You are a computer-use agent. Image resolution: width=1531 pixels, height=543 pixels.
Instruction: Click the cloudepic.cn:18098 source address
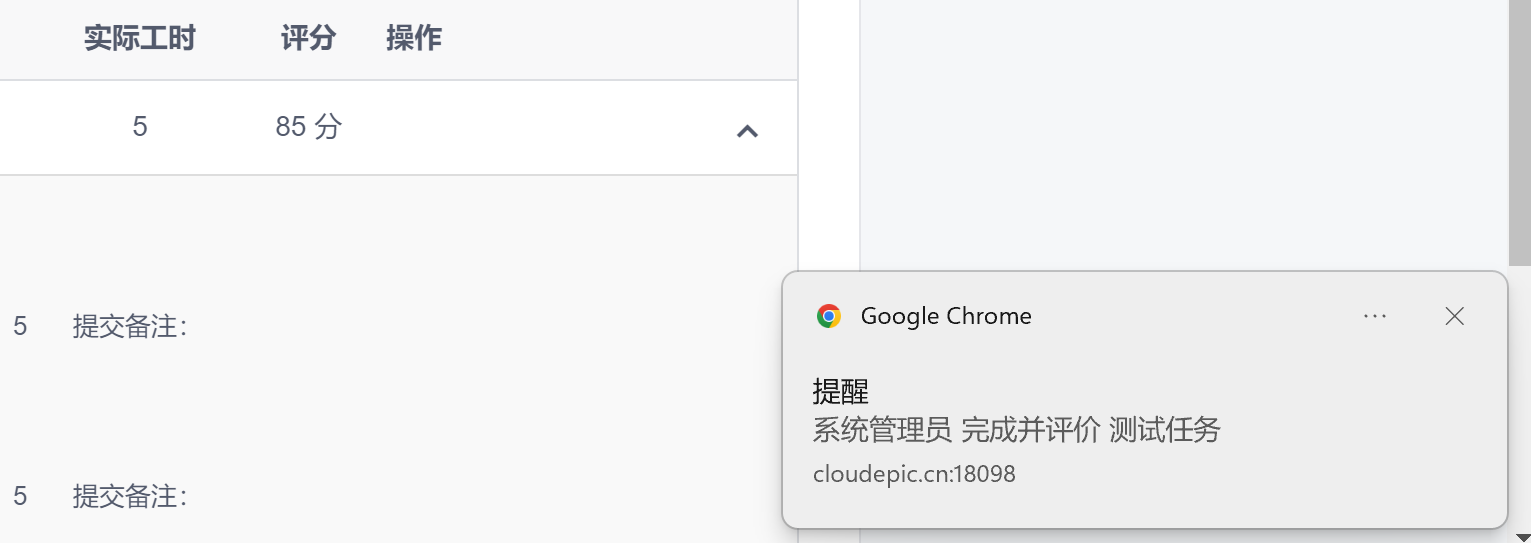point(915,474)
